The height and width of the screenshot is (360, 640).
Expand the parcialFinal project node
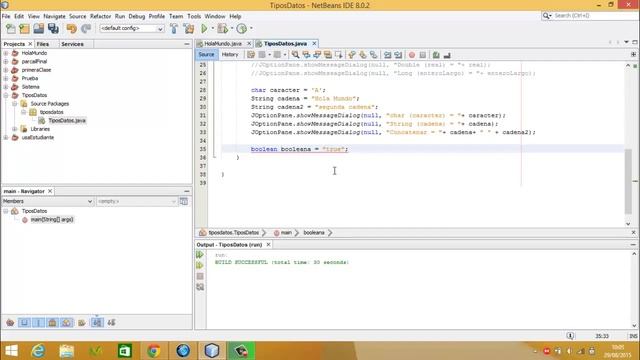click(6, 61)
